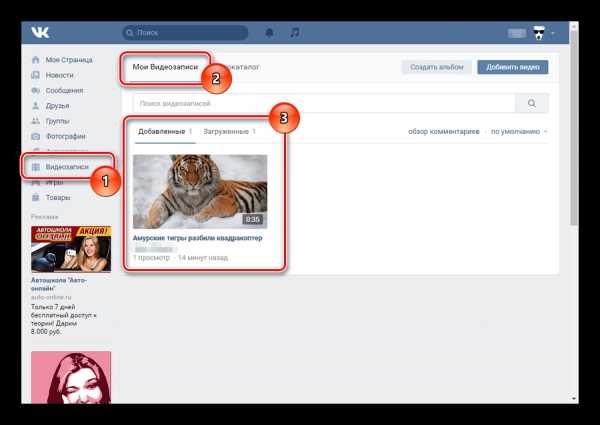Image resolution: width=600 pixels, height=425 pixels.
Task: Click the Новости sidebar icon
Action: [36, 75]
